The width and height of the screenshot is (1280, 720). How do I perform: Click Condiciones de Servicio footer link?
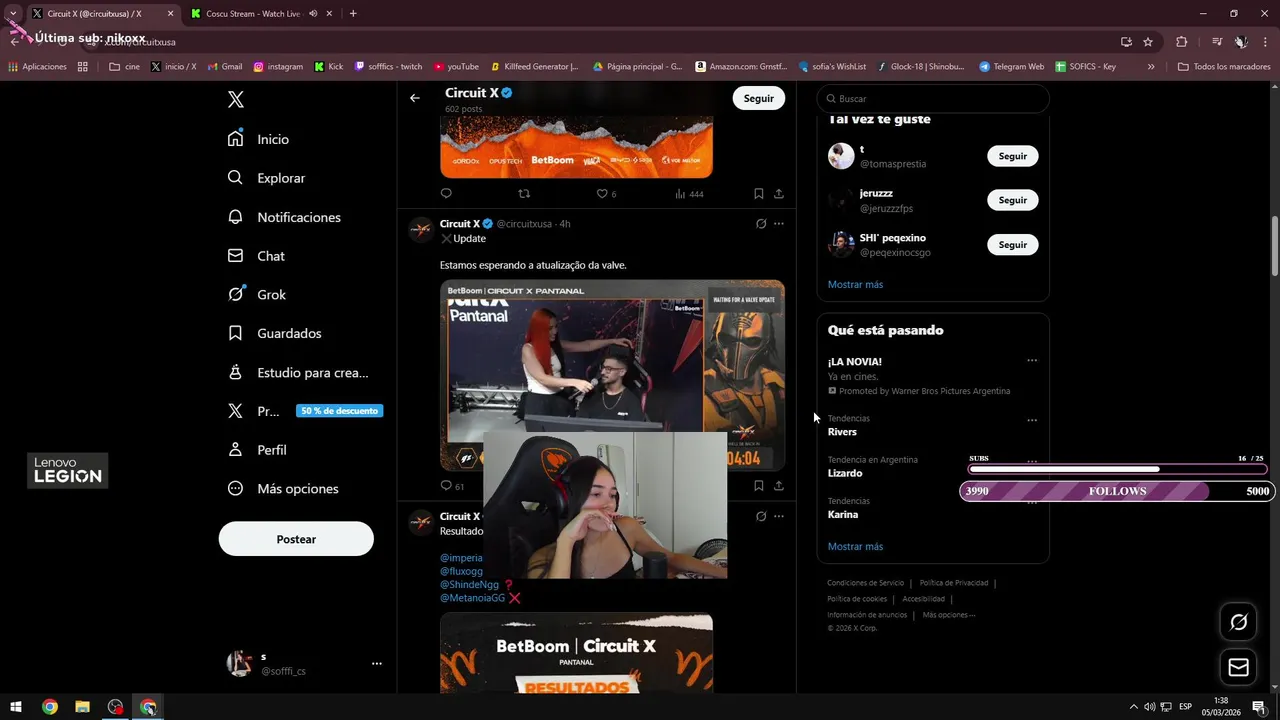click(x=865, y=583)
